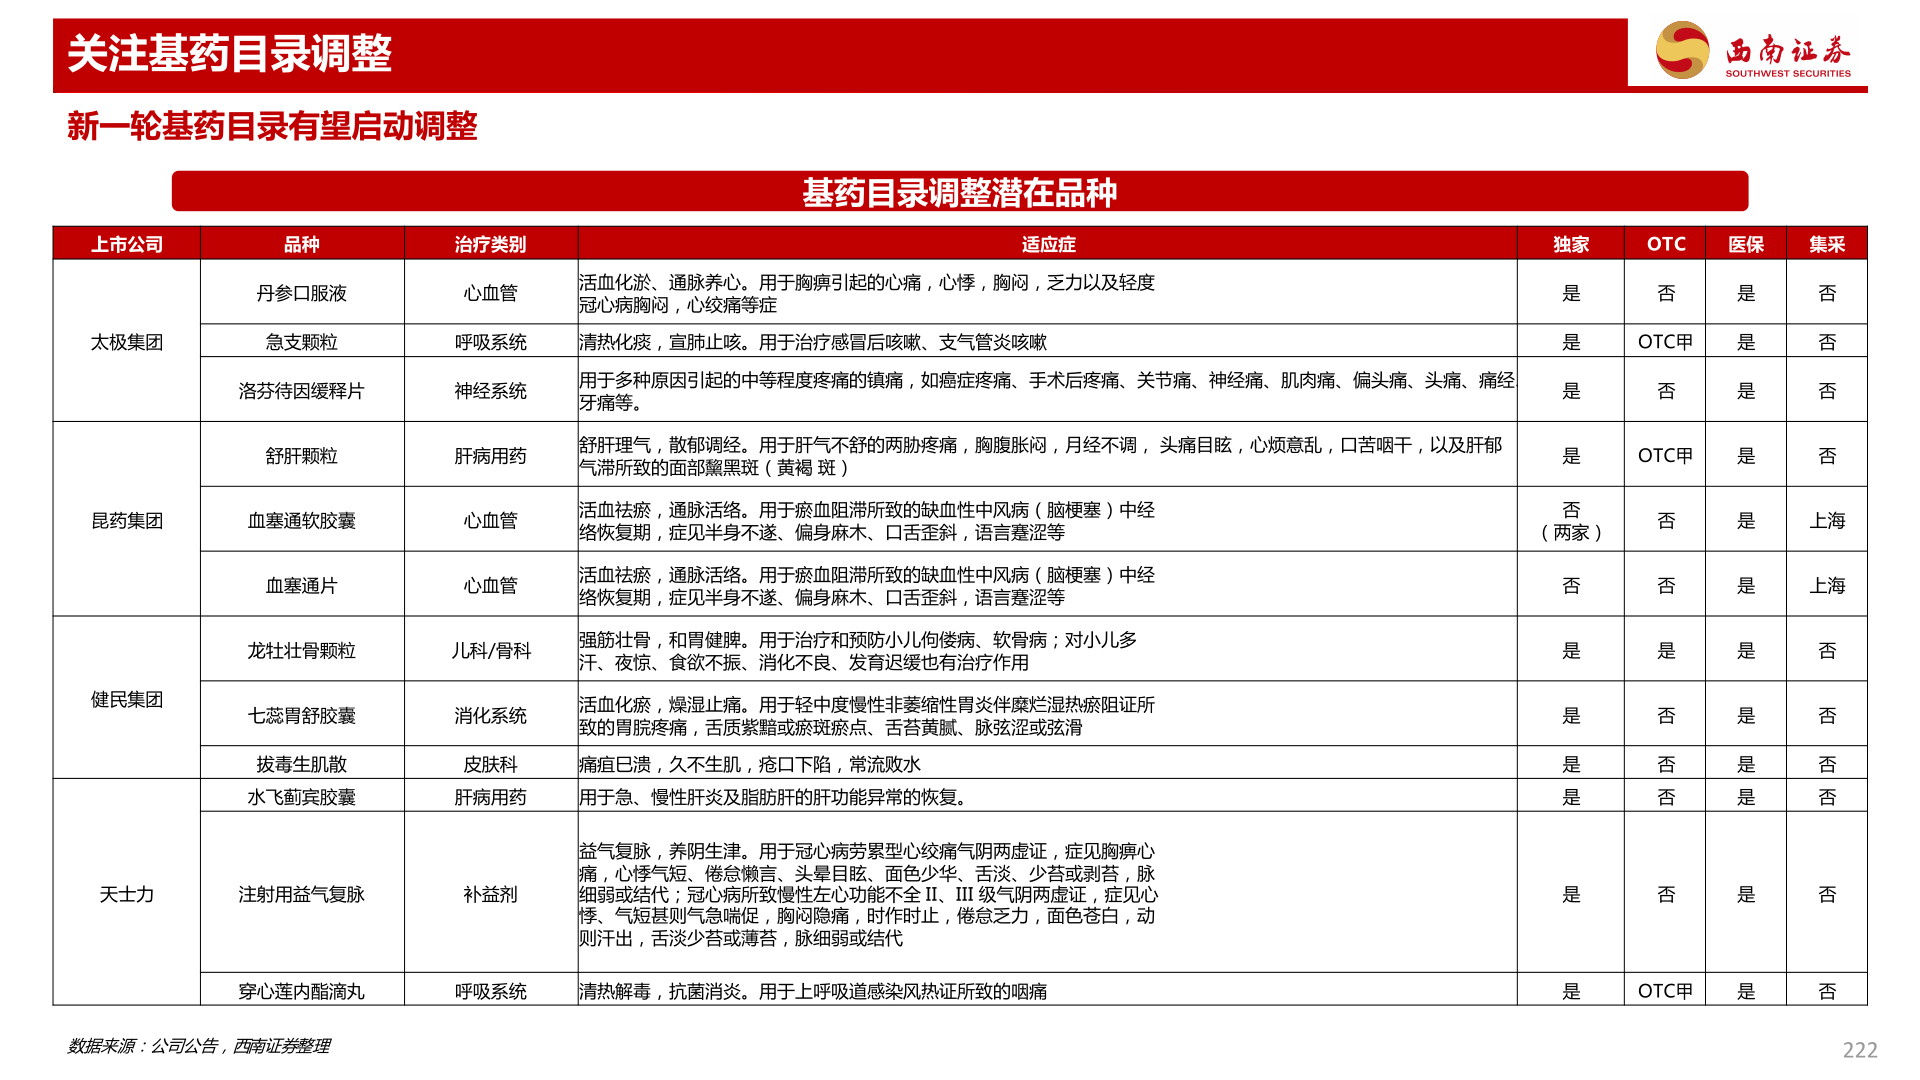Select the 适应症 column header

(x=1048, y=243)
